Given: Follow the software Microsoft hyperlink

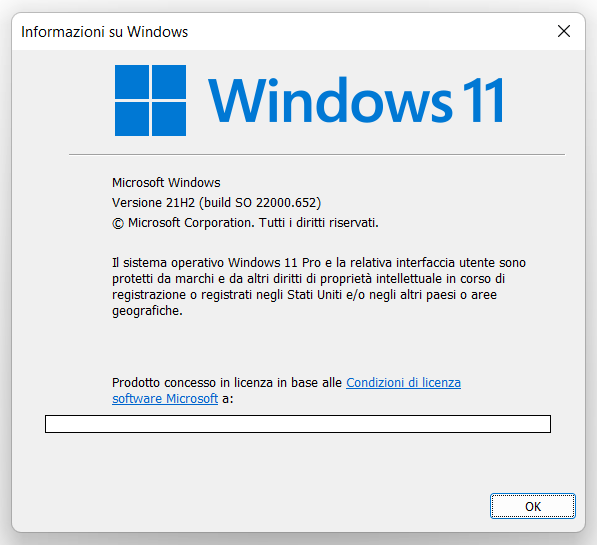Looking at the screenshot, I should pyautogui.click(x=165, y=398).
